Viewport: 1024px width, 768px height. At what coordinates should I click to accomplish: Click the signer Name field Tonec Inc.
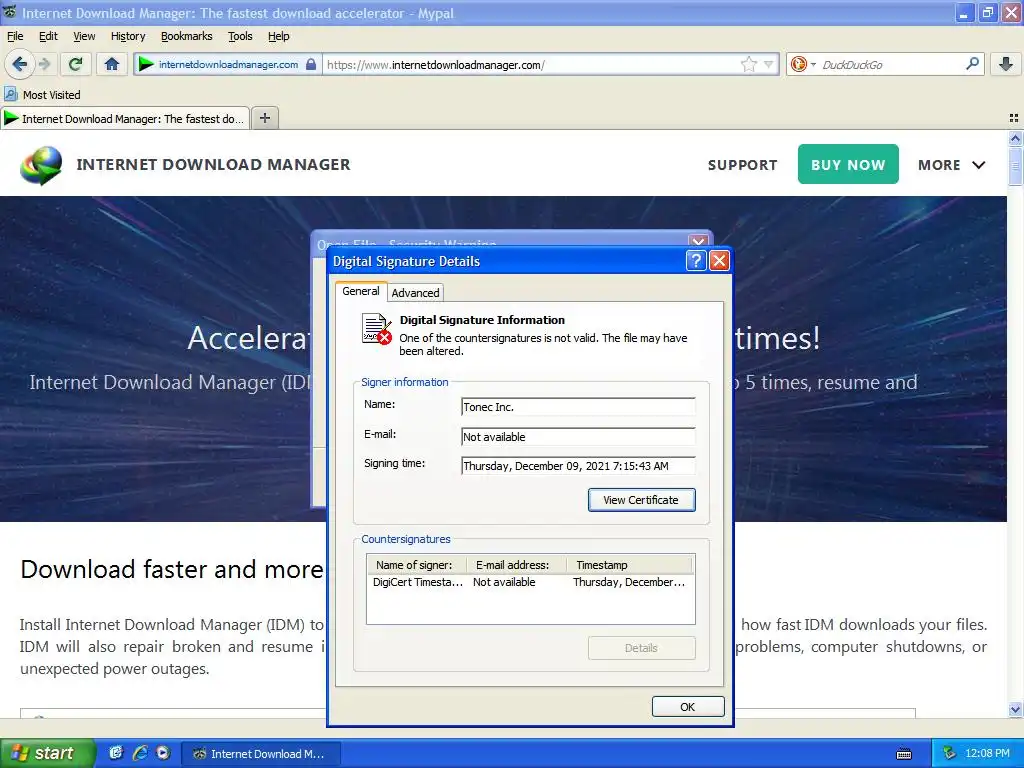click(x=578, y=407)
